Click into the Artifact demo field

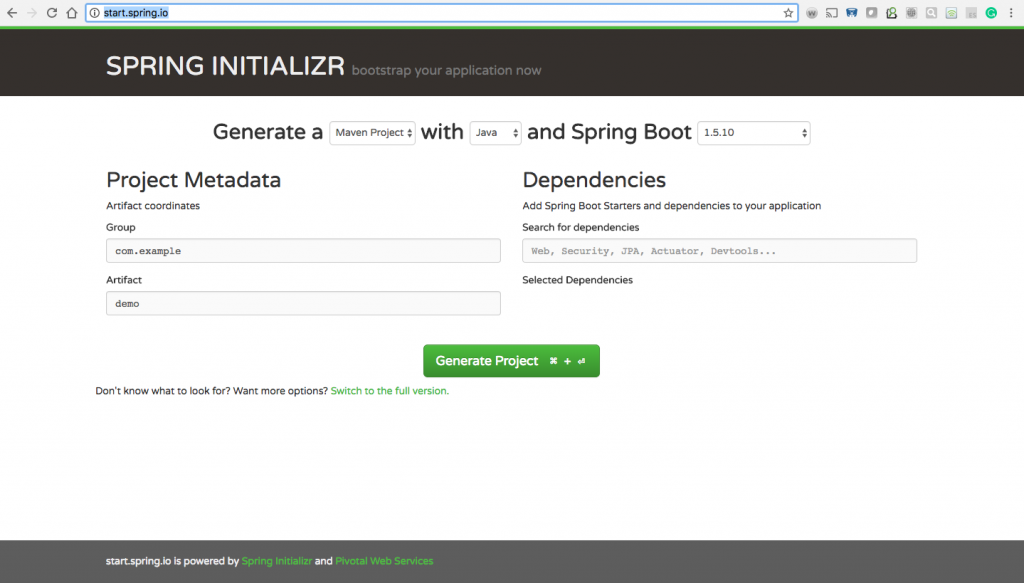[303, 303]
